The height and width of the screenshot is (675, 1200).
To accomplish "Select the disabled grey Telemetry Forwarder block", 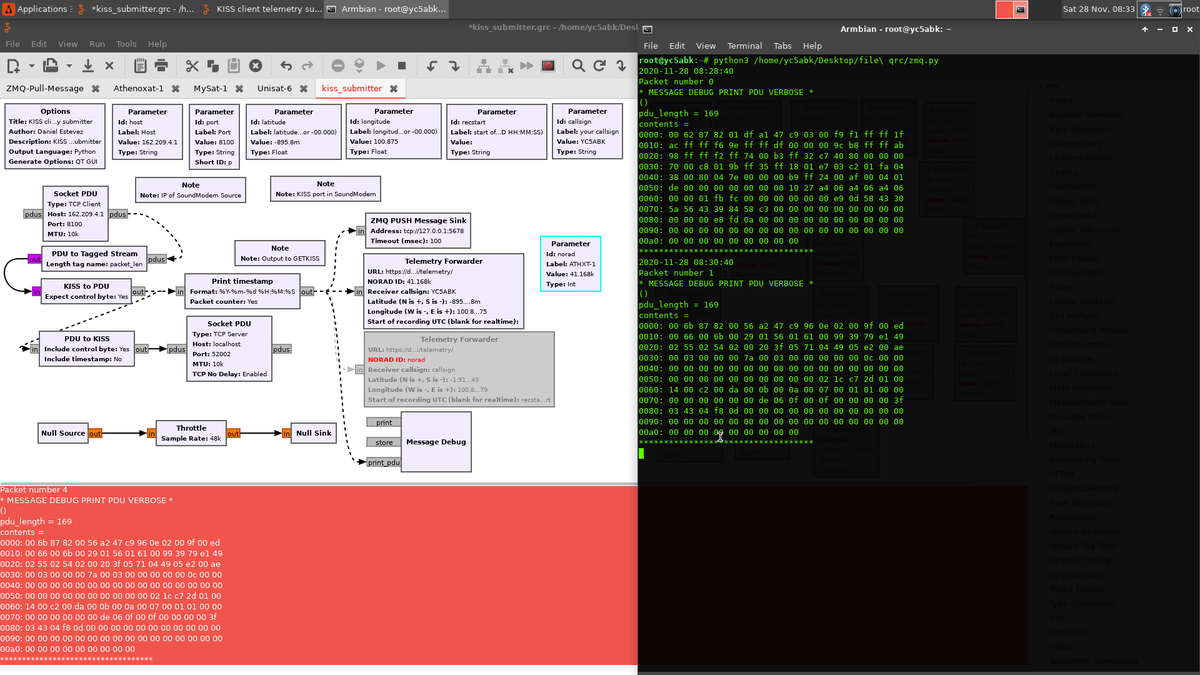I will click(459, 369).
